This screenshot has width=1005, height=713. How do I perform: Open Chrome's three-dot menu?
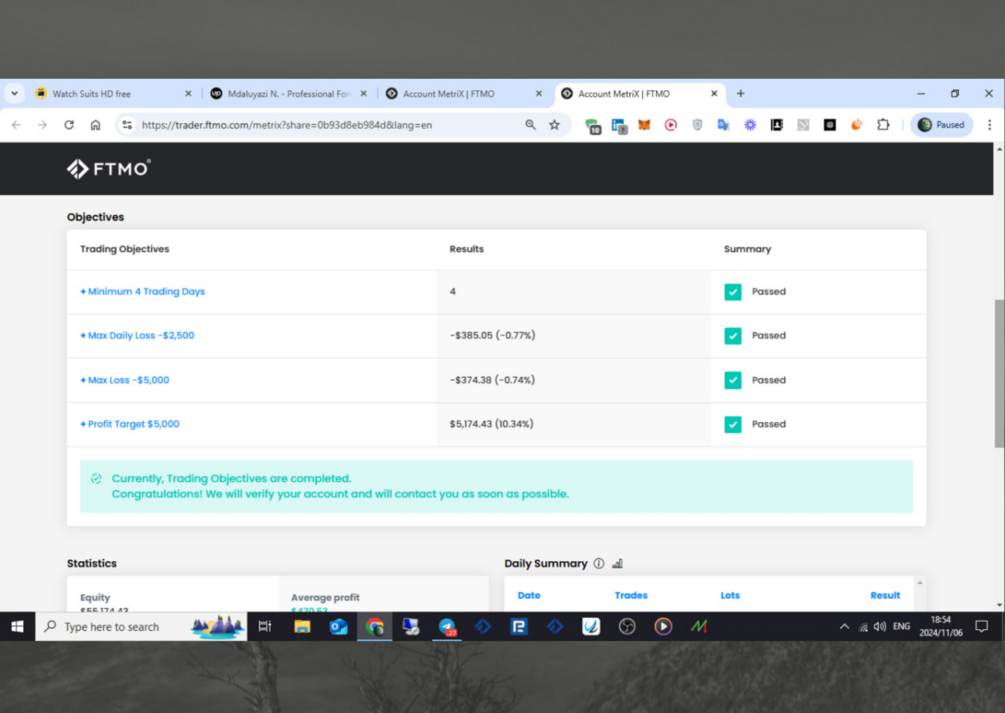pyautogui.click(x=989, y=125)
